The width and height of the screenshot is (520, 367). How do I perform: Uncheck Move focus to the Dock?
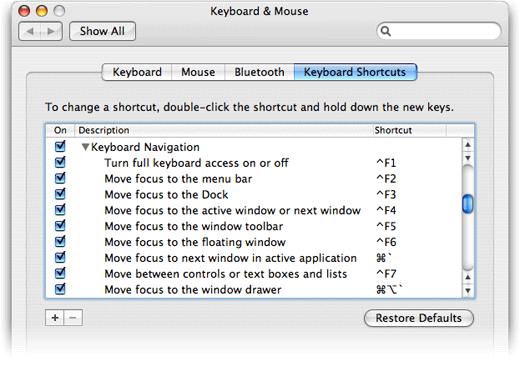[x=60, y=194]
